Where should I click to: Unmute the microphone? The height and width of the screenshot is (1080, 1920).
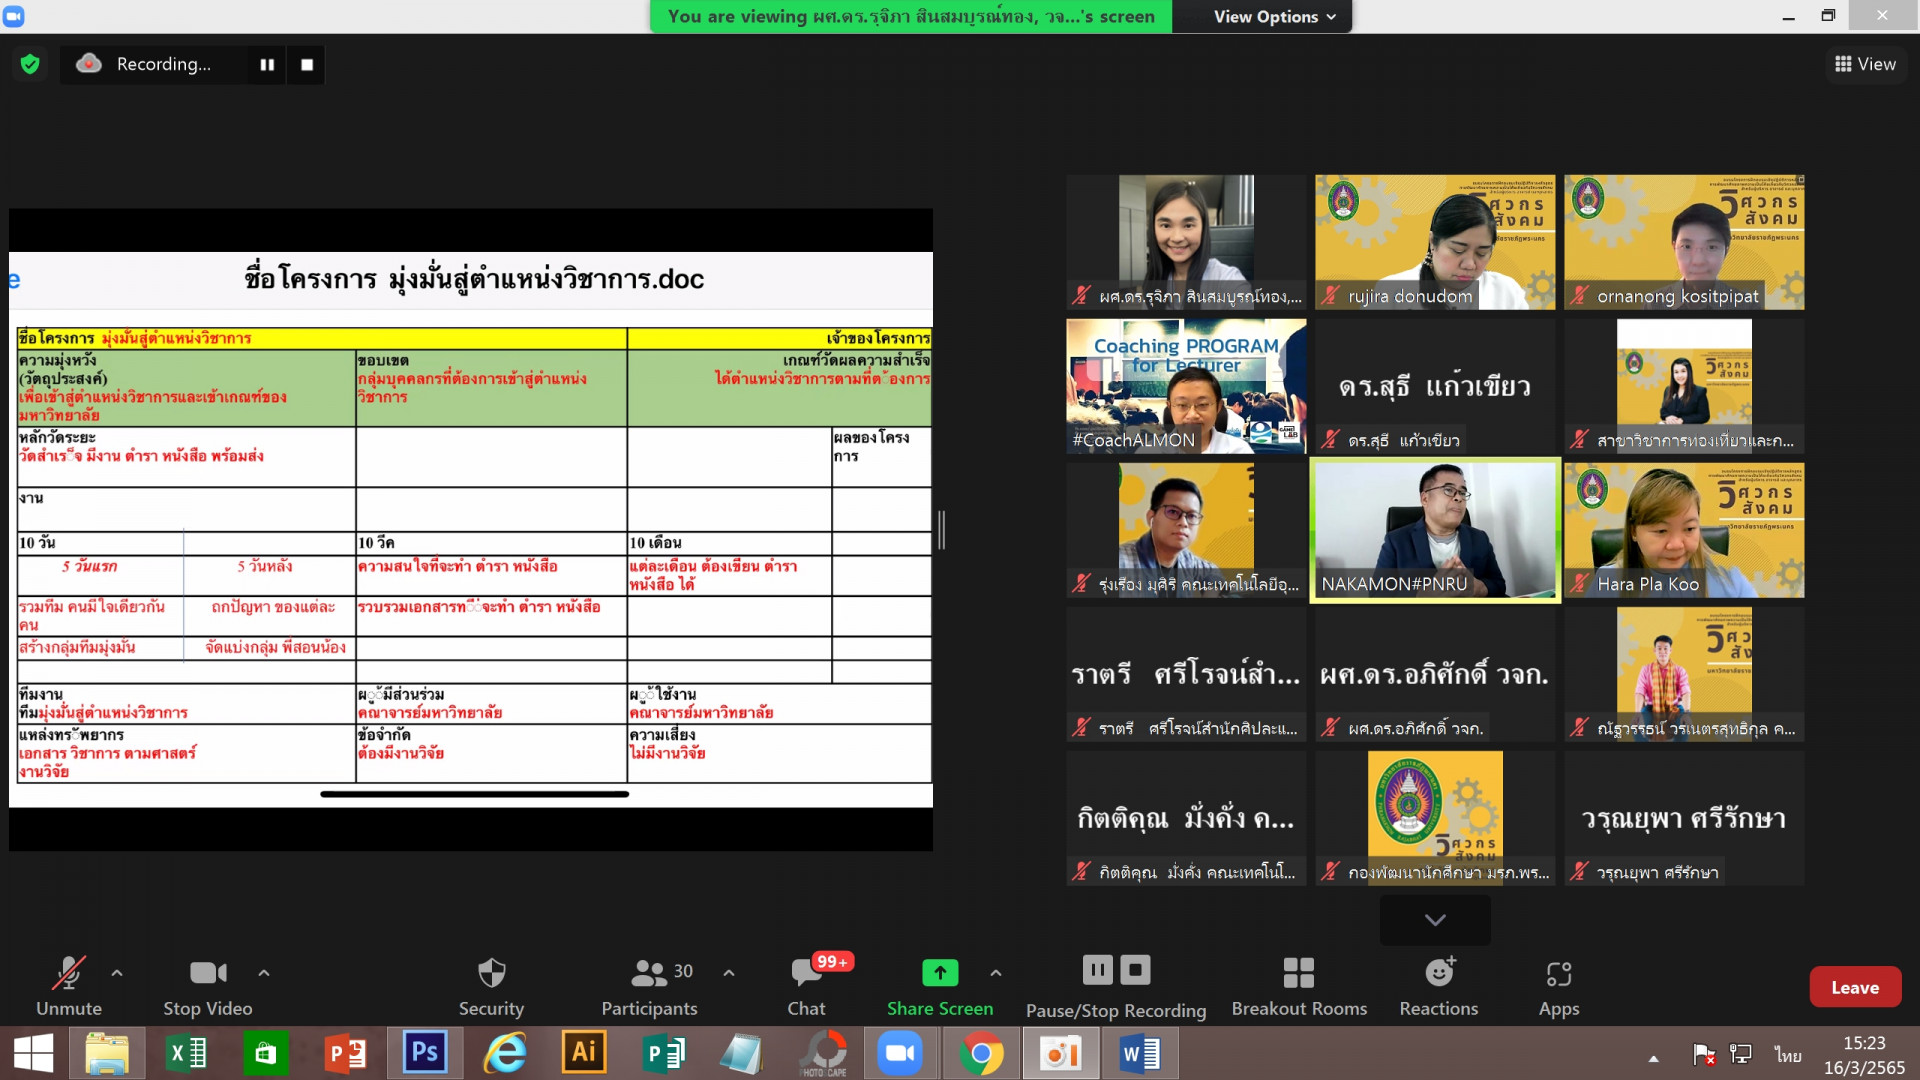69,985
